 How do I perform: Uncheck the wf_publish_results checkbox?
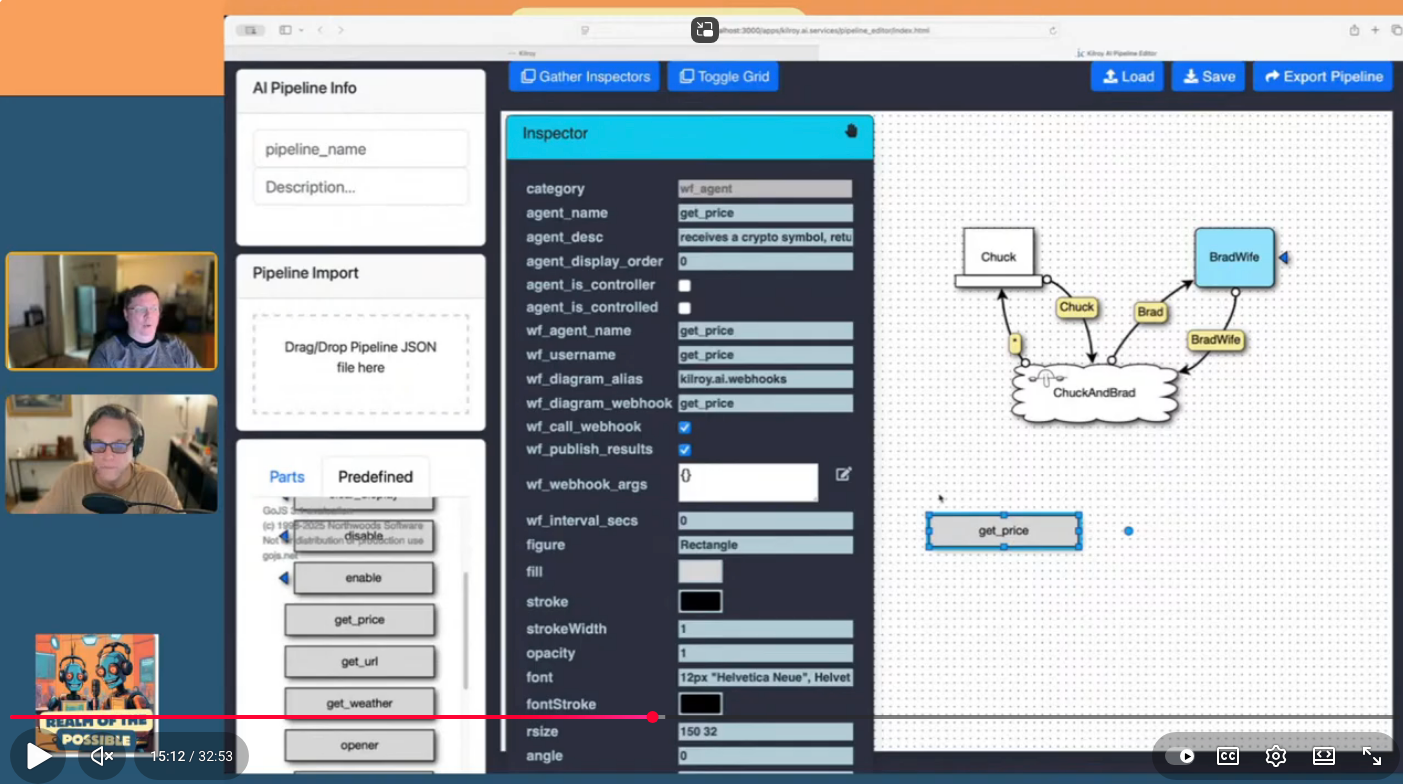pos(685,450)
